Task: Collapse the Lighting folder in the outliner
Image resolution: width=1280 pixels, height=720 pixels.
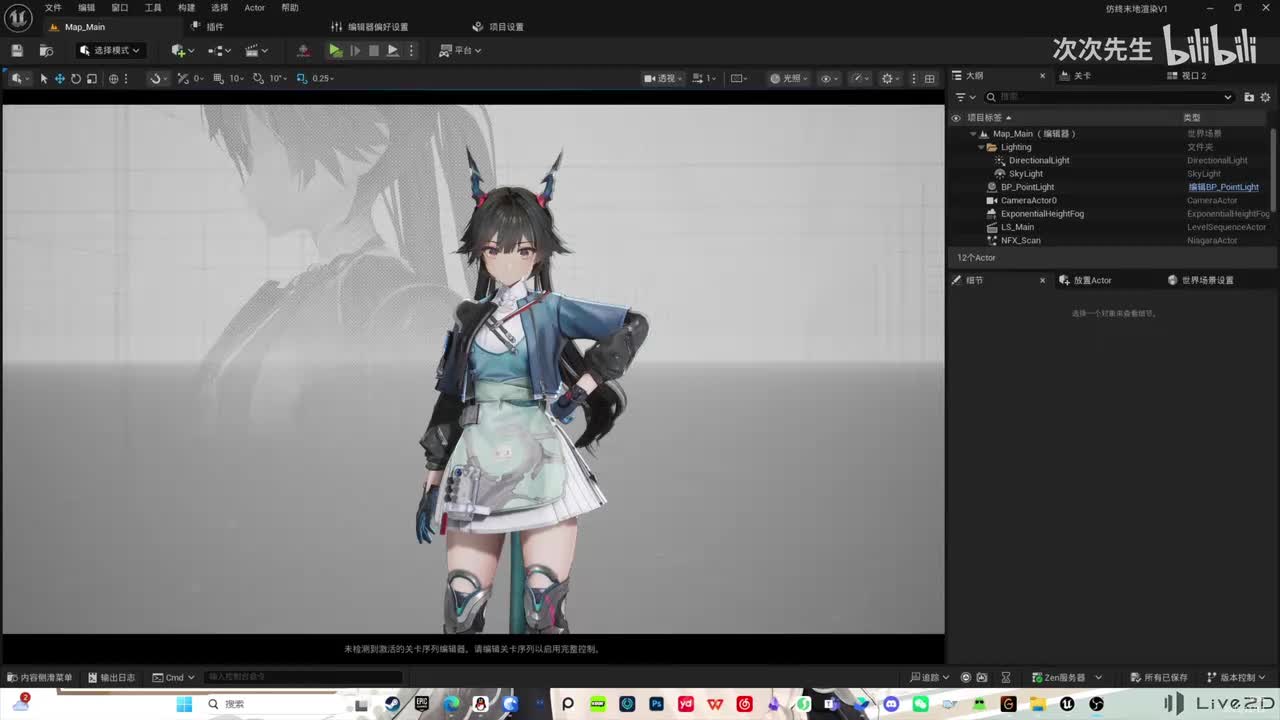Action: pyautogui.click(x=981, y=147)
